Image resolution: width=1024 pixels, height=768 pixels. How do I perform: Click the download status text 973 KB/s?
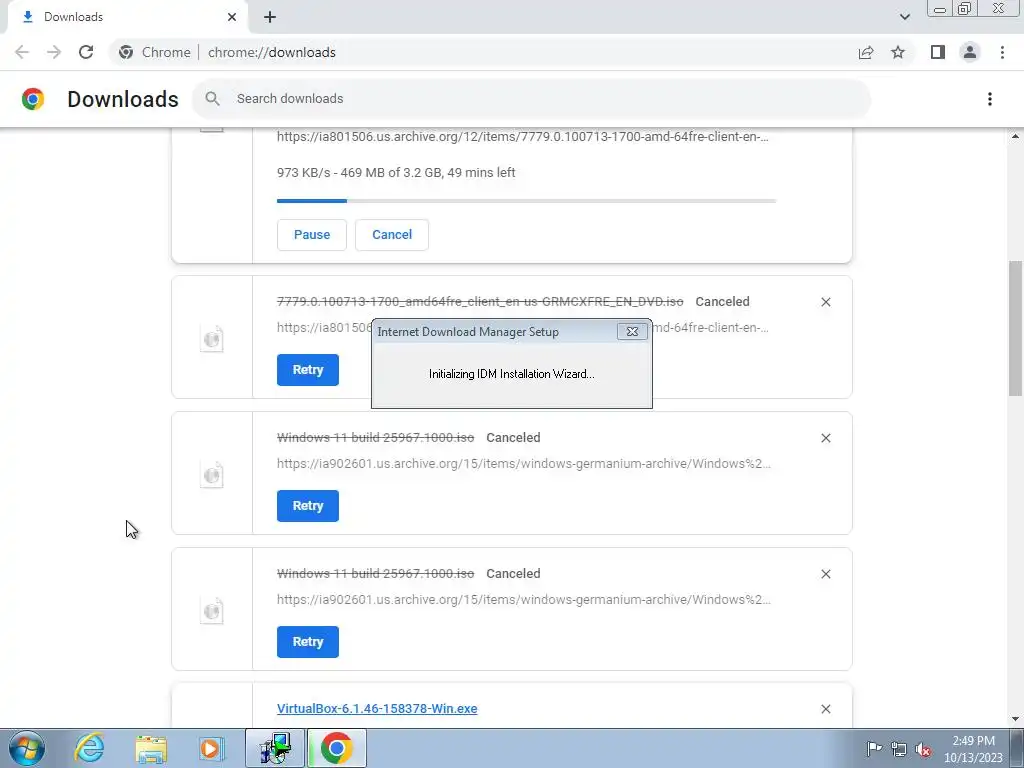pyautogui.click(x=396, y=172)
